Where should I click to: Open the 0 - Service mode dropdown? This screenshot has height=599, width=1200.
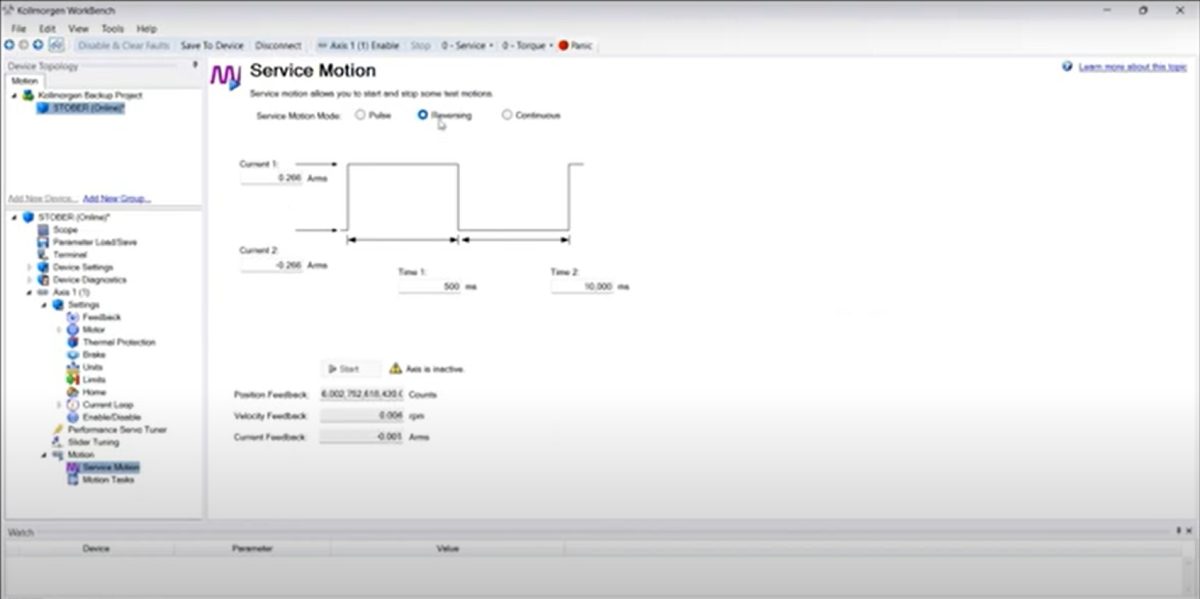pyautogui.click(x=467, y=46)
